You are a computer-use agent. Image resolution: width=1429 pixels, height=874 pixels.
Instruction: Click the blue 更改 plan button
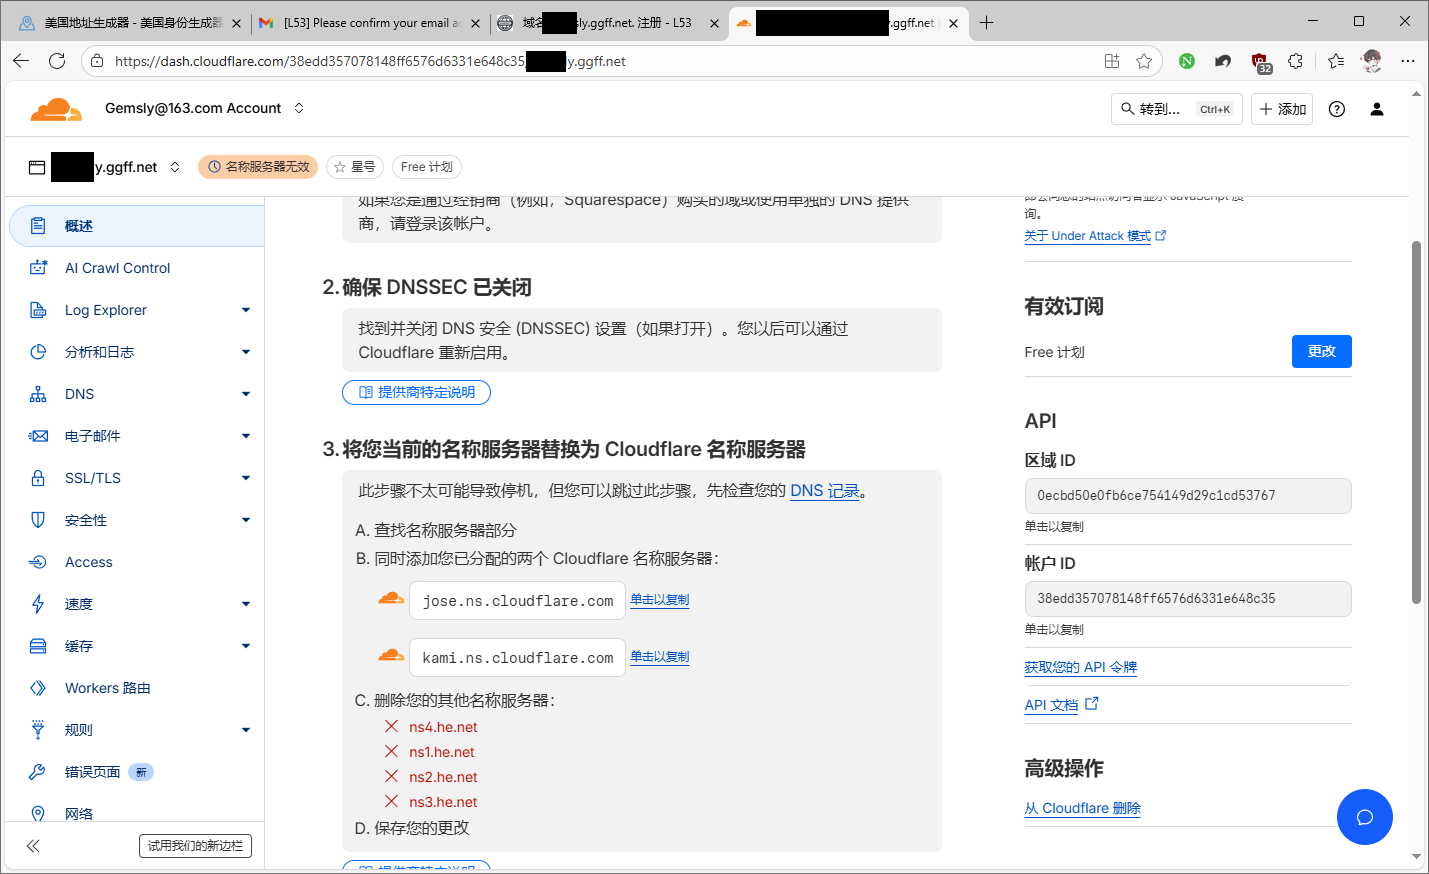click(1321, 352)
